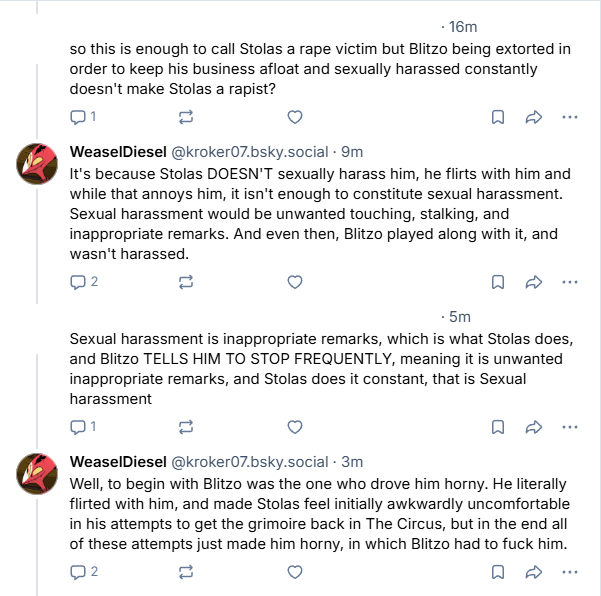Share the 16m-old post
The width and height of the screenshot is (601, 596).
(533, 117)
